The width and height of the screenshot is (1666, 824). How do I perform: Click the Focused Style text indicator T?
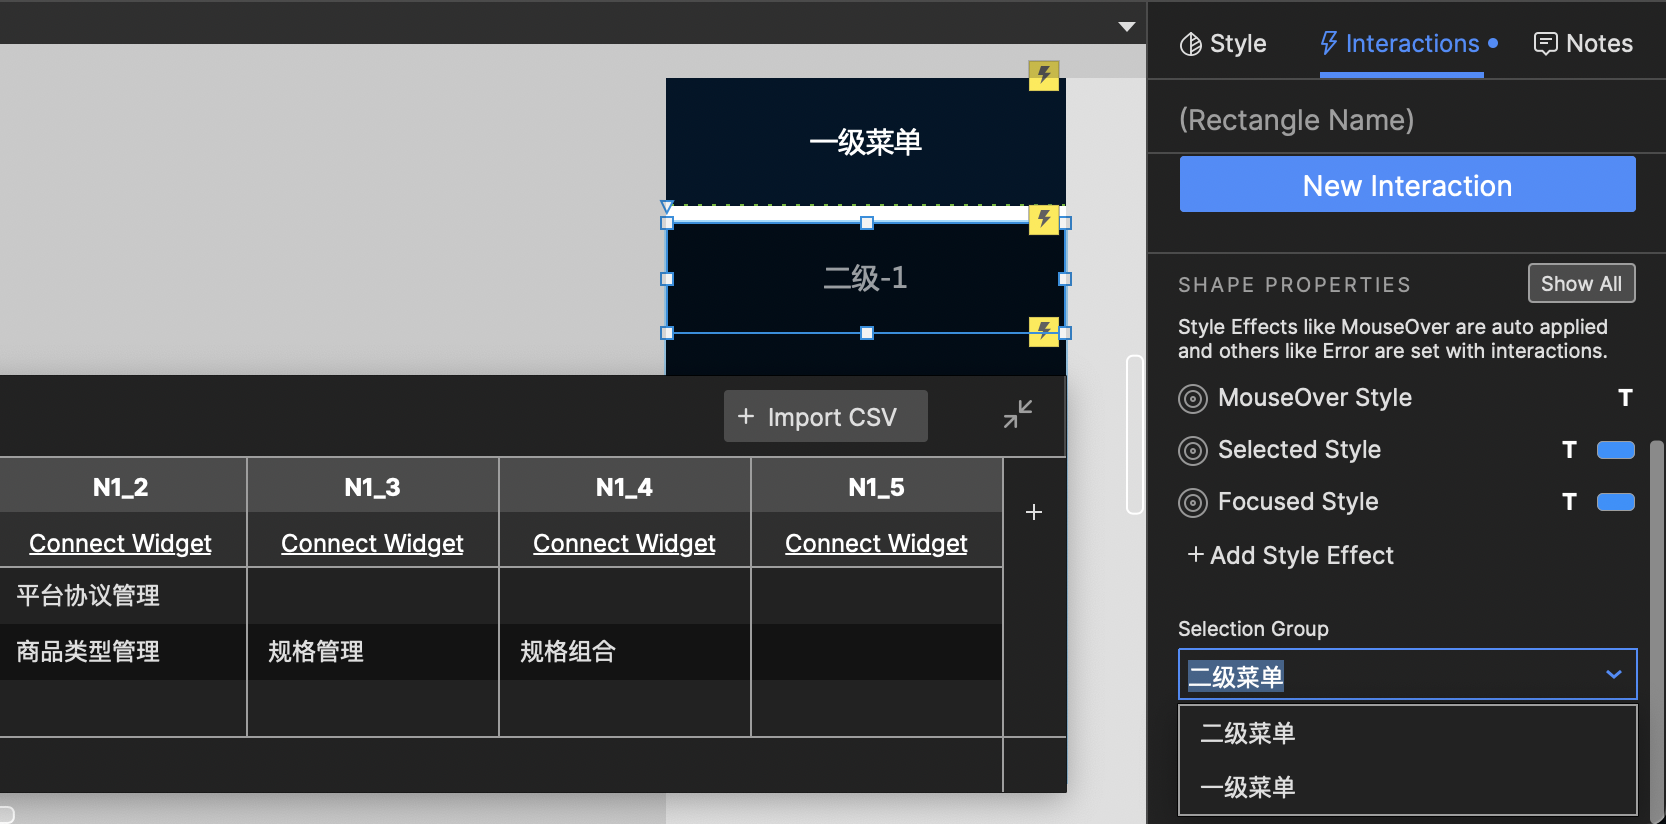[1569, 502]
